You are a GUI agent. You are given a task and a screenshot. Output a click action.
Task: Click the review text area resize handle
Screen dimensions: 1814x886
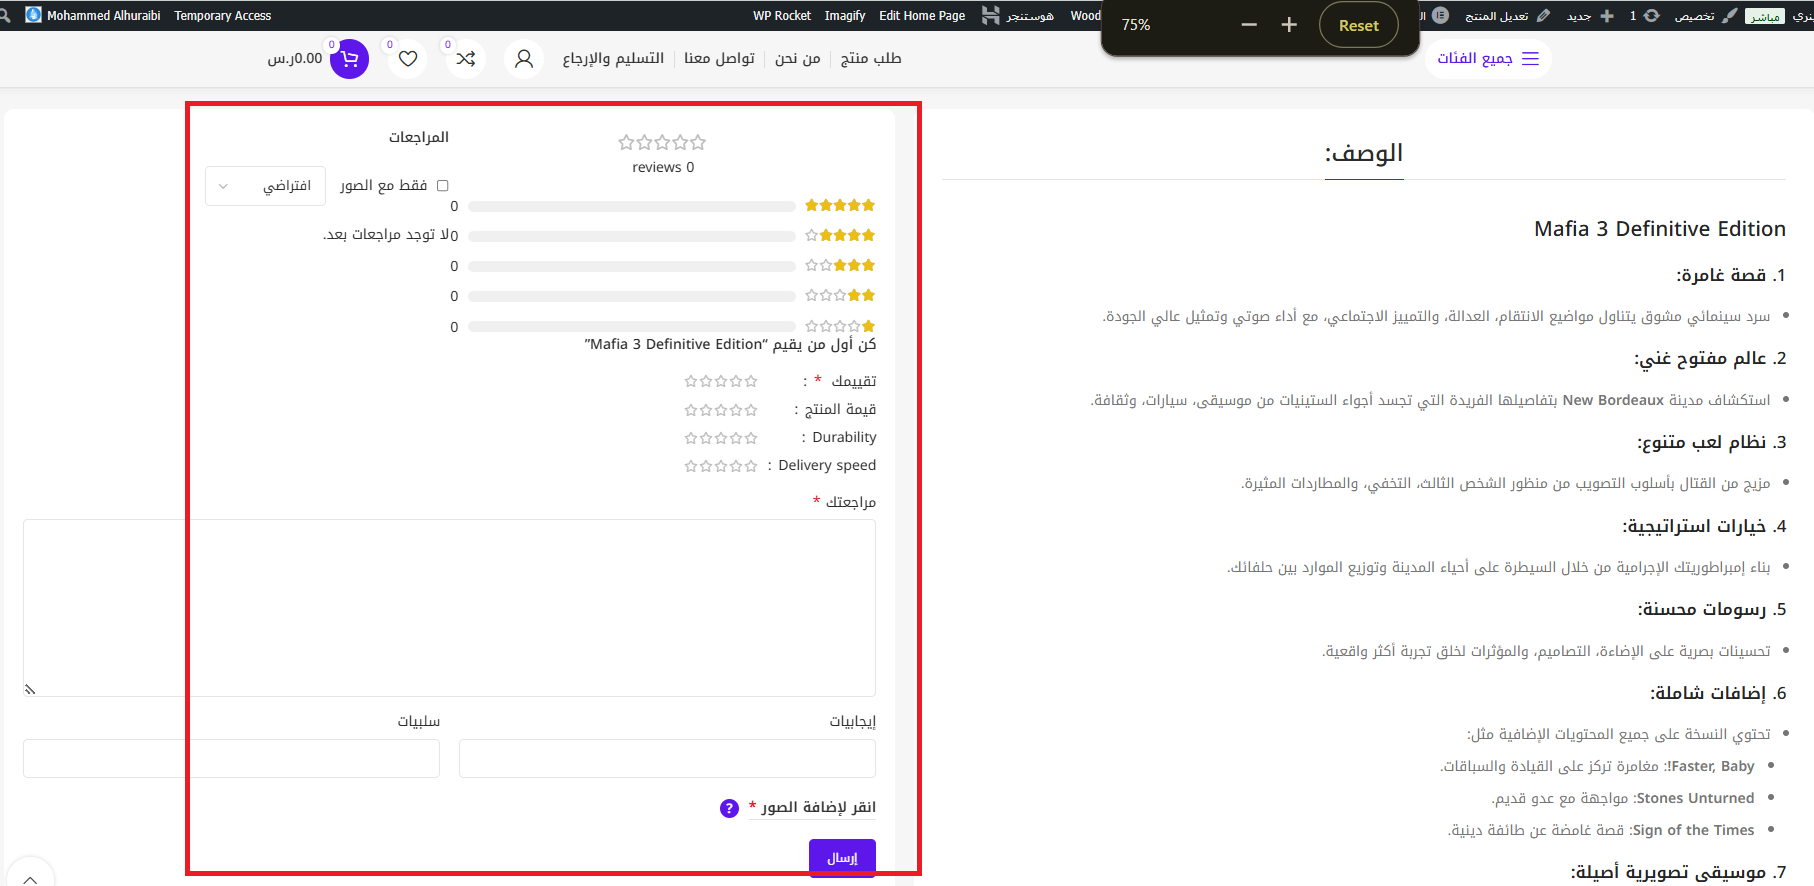pos(30,689)
